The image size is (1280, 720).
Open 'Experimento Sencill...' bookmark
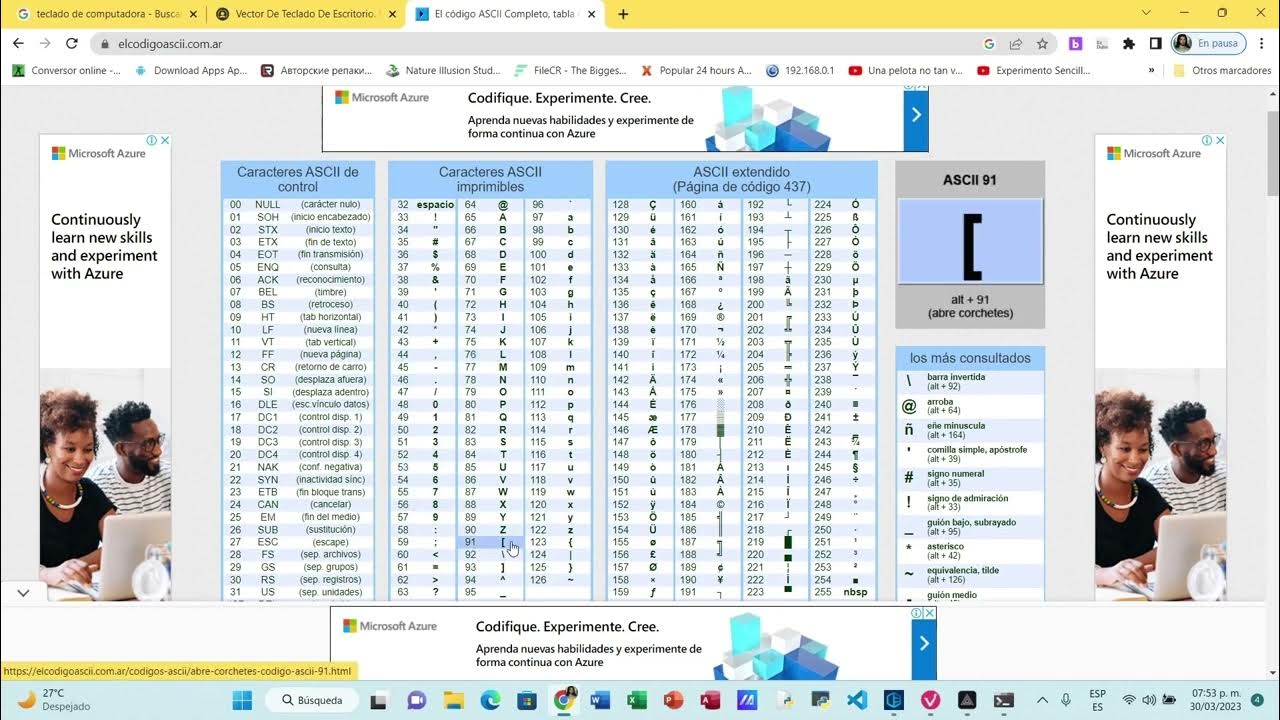[1033, 71]
